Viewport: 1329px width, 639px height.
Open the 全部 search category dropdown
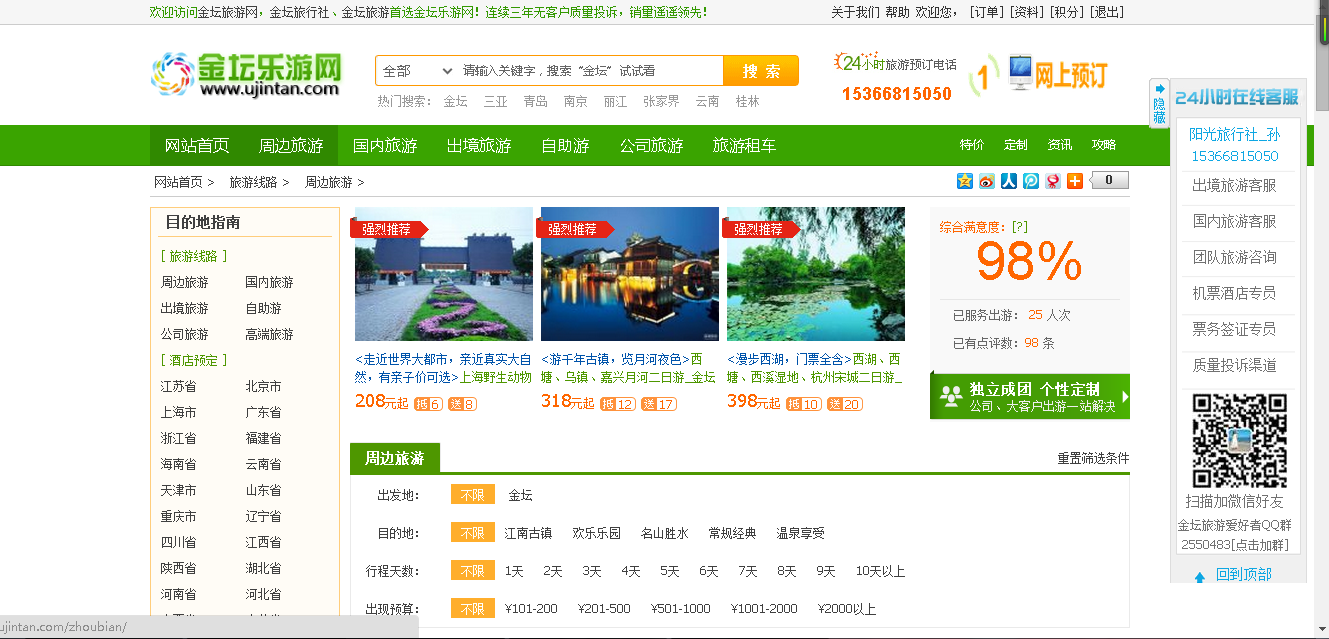click(417, 71)
